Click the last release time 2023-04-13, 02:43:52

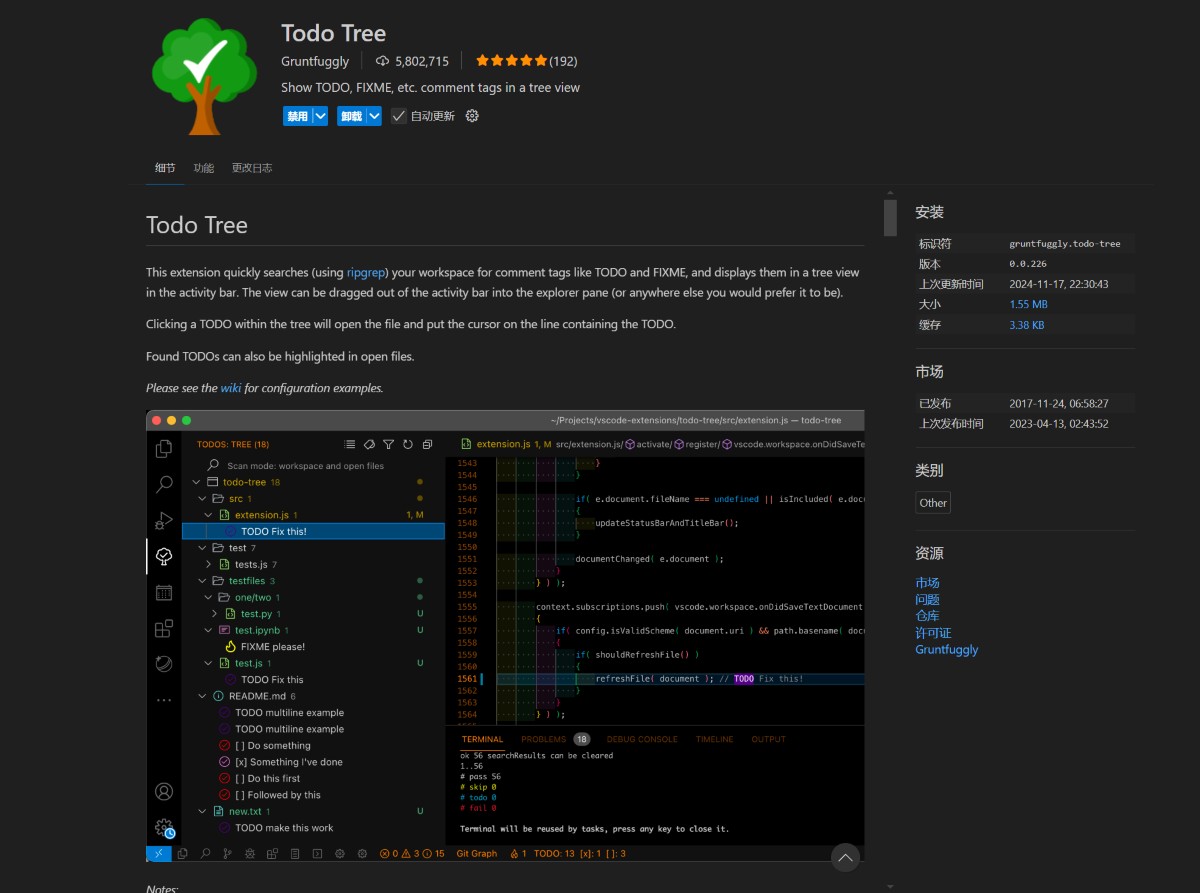point(1058,424)
